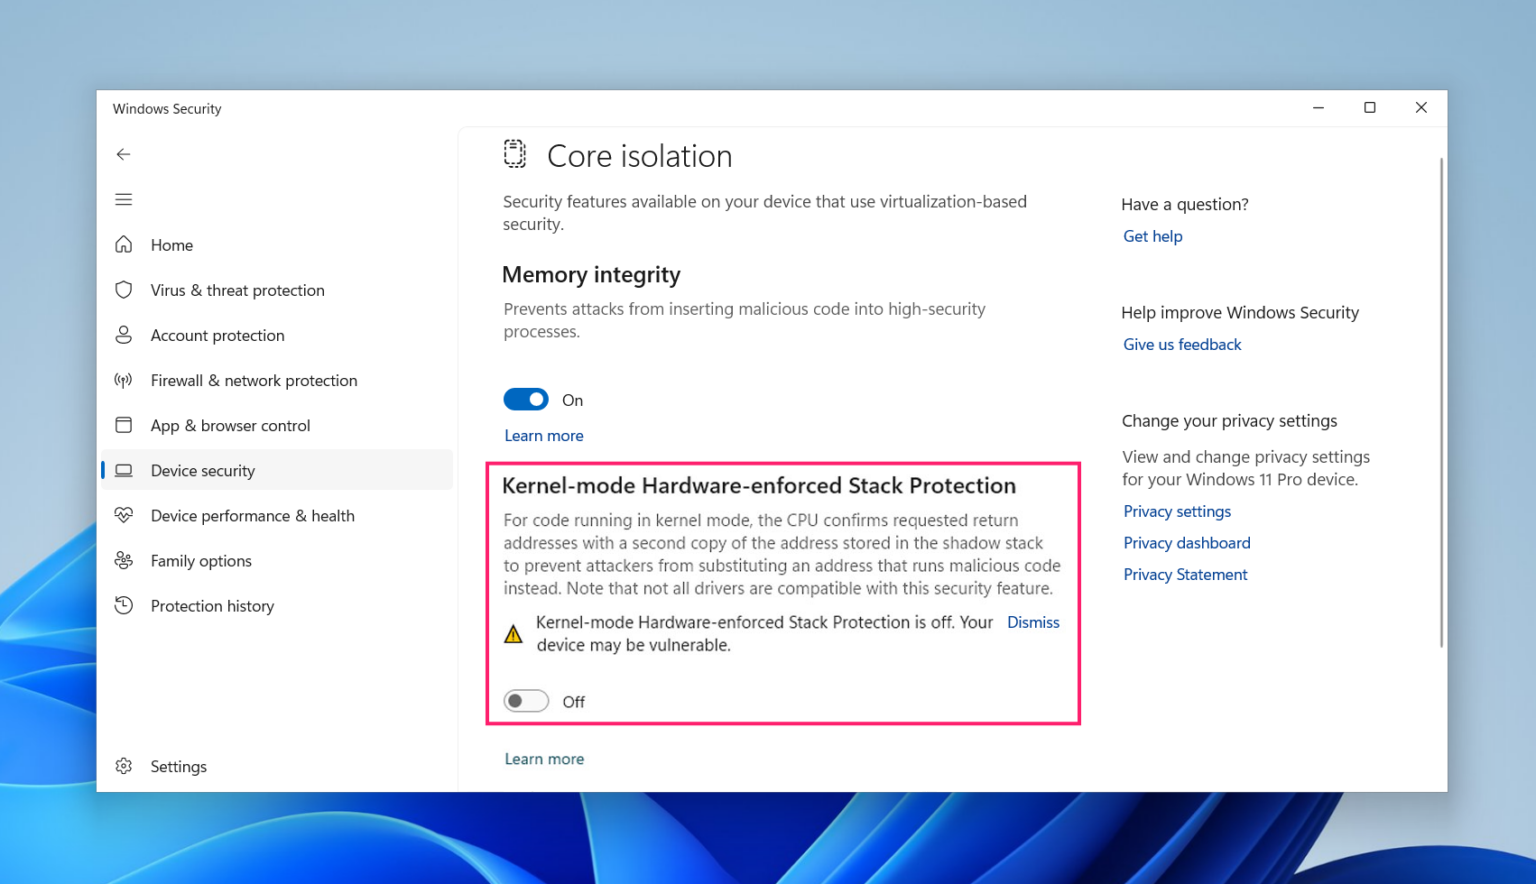Screen dimensions: 1536x884
Task: Select Device security in sidebar
Action: pyautogui.click(x=277, y=470)
